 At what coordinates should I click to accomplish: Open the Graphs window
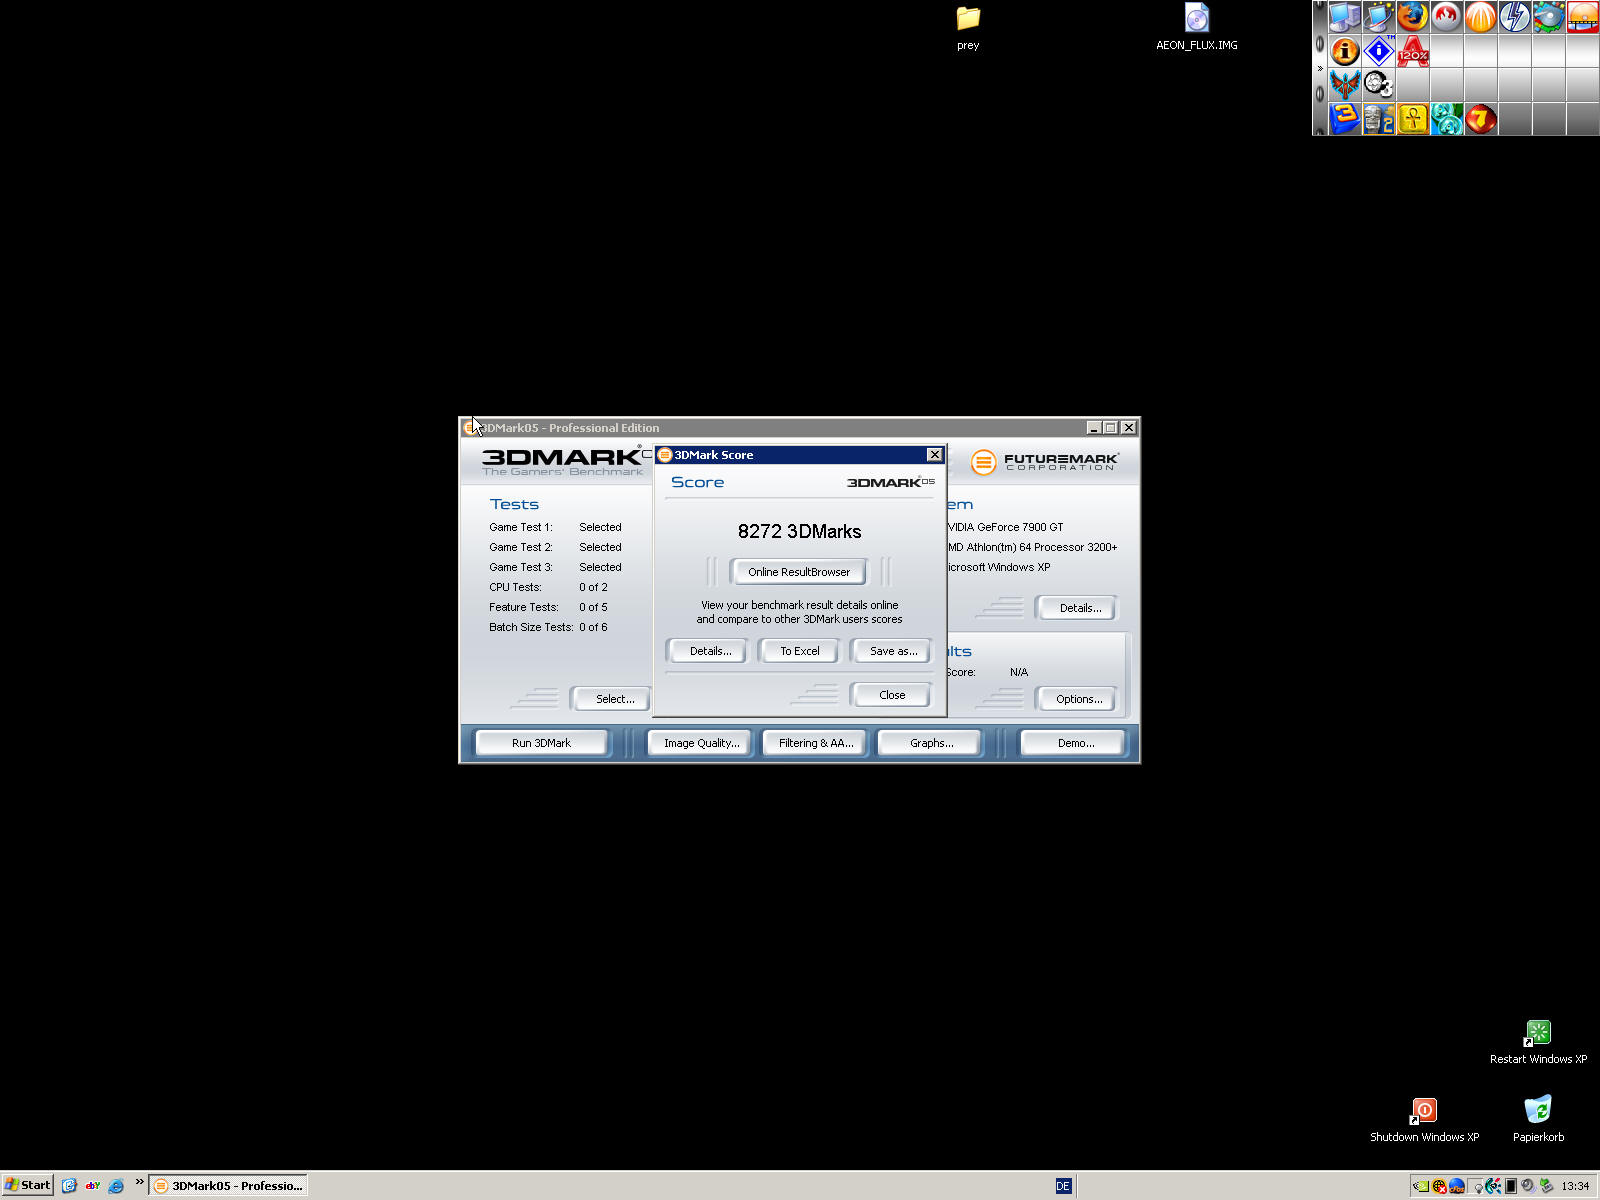point(931,743)
